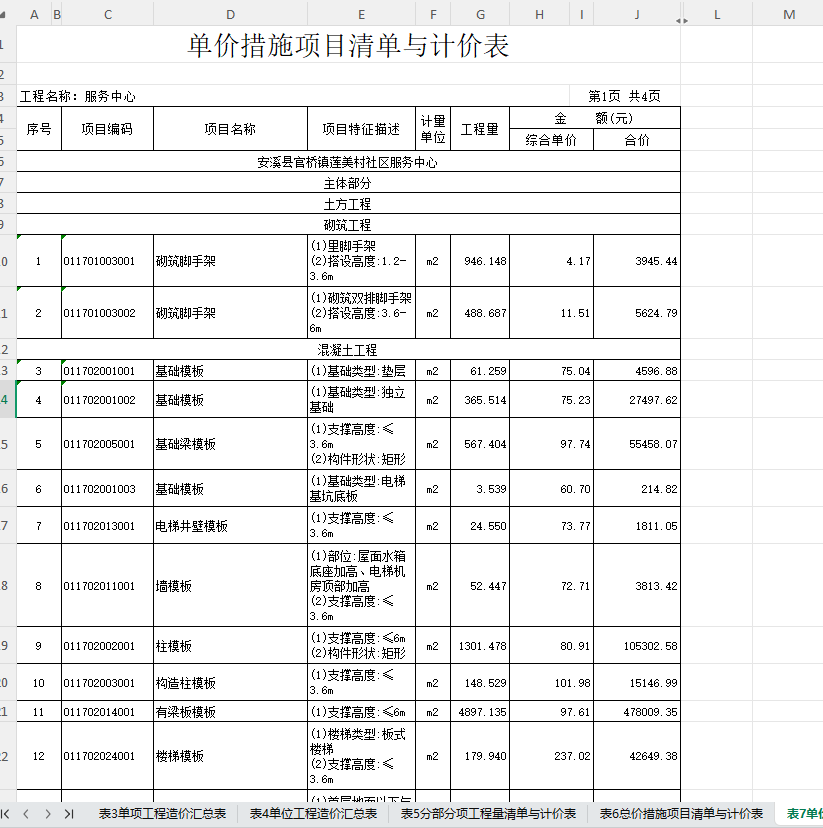This screenshot has height=828, width=823.
Task: Select unit price cell 11.51
Action: pos(551,313)
